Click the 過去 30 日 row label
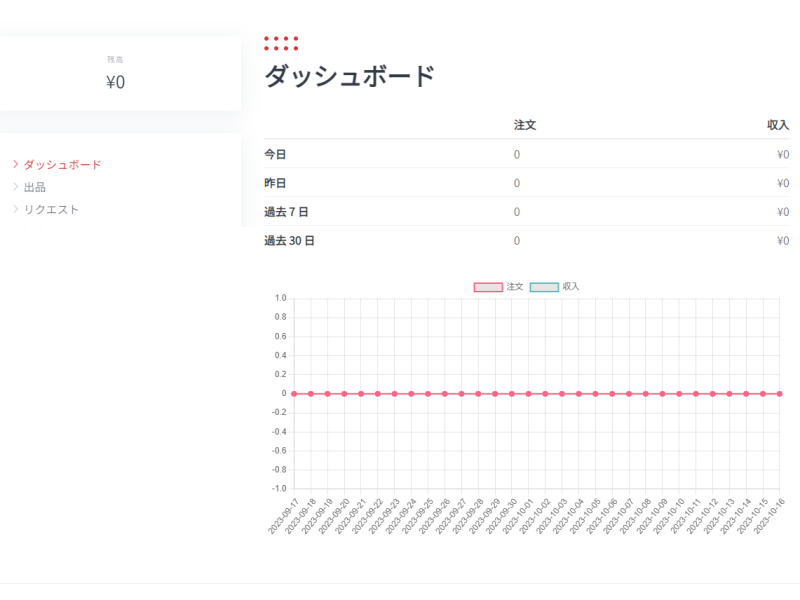 [289, 241]
